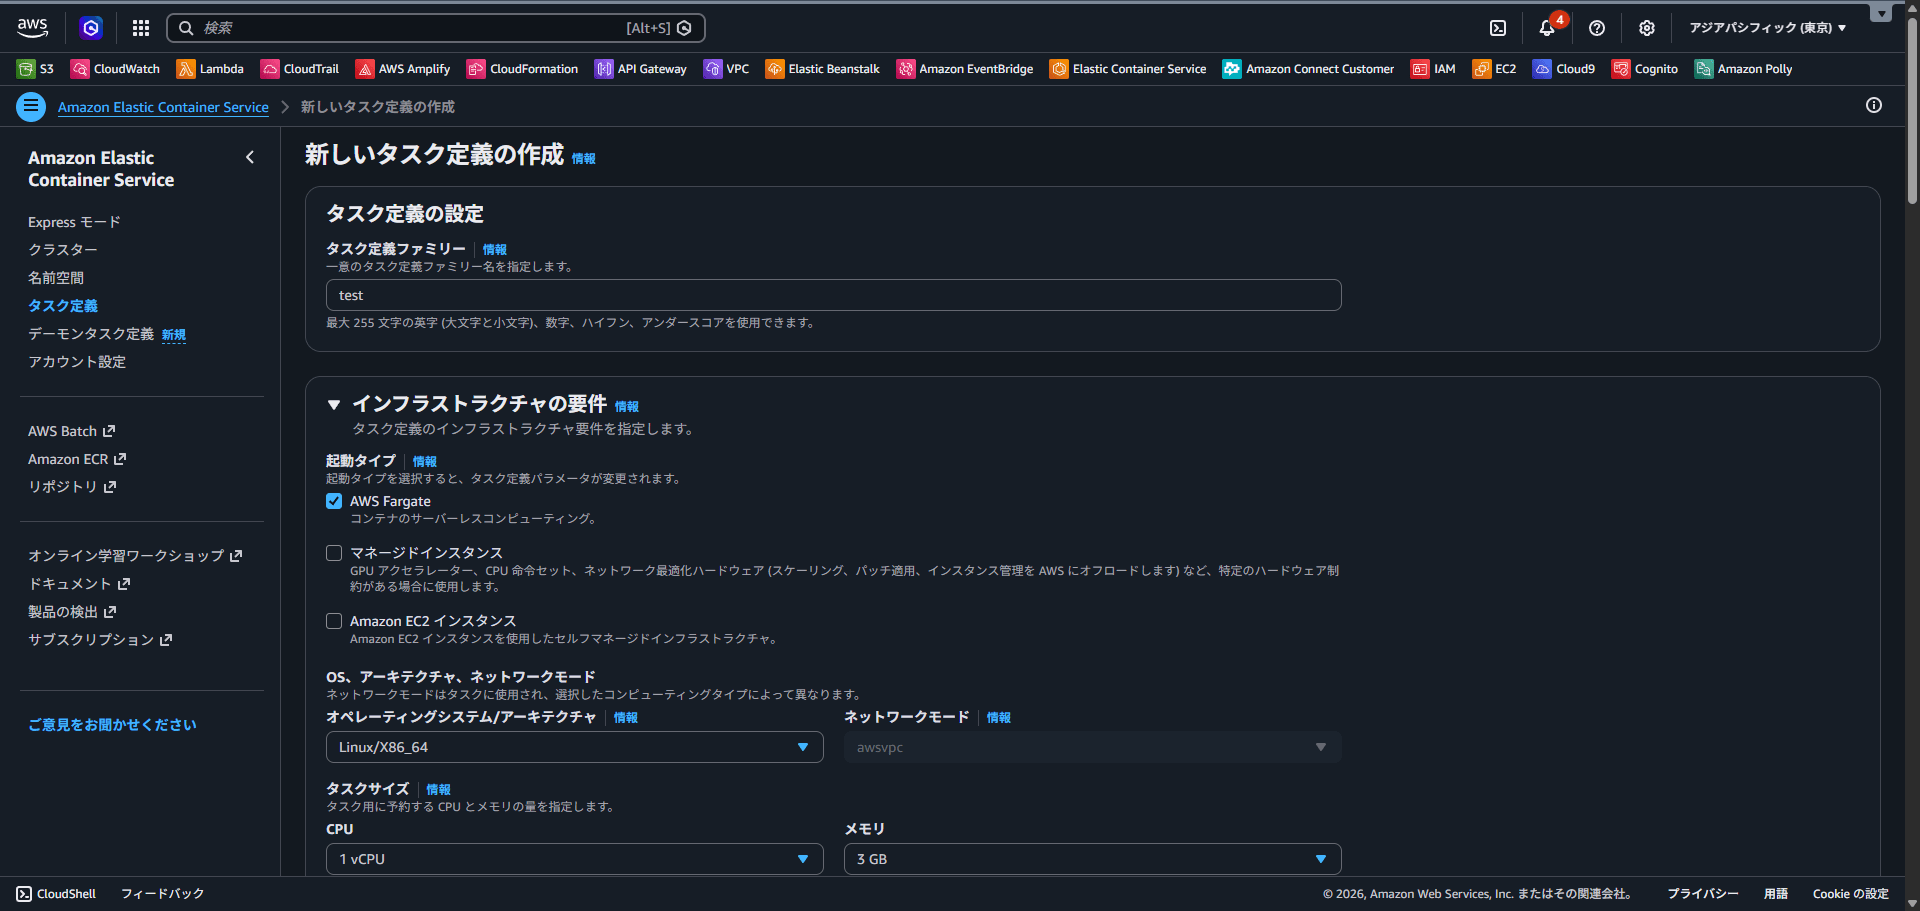The image size is (1920, 911).
Task: Open the API Gateway shortcut
Action: pos(641,69)
